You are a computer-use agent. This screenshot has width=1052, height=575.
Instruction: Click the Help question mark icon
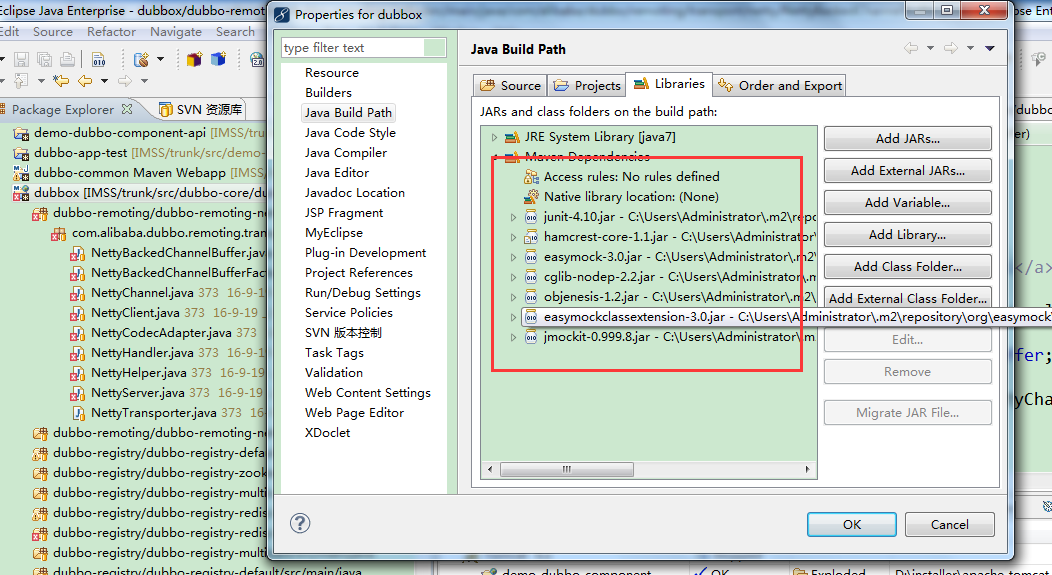tap(300, 523)
